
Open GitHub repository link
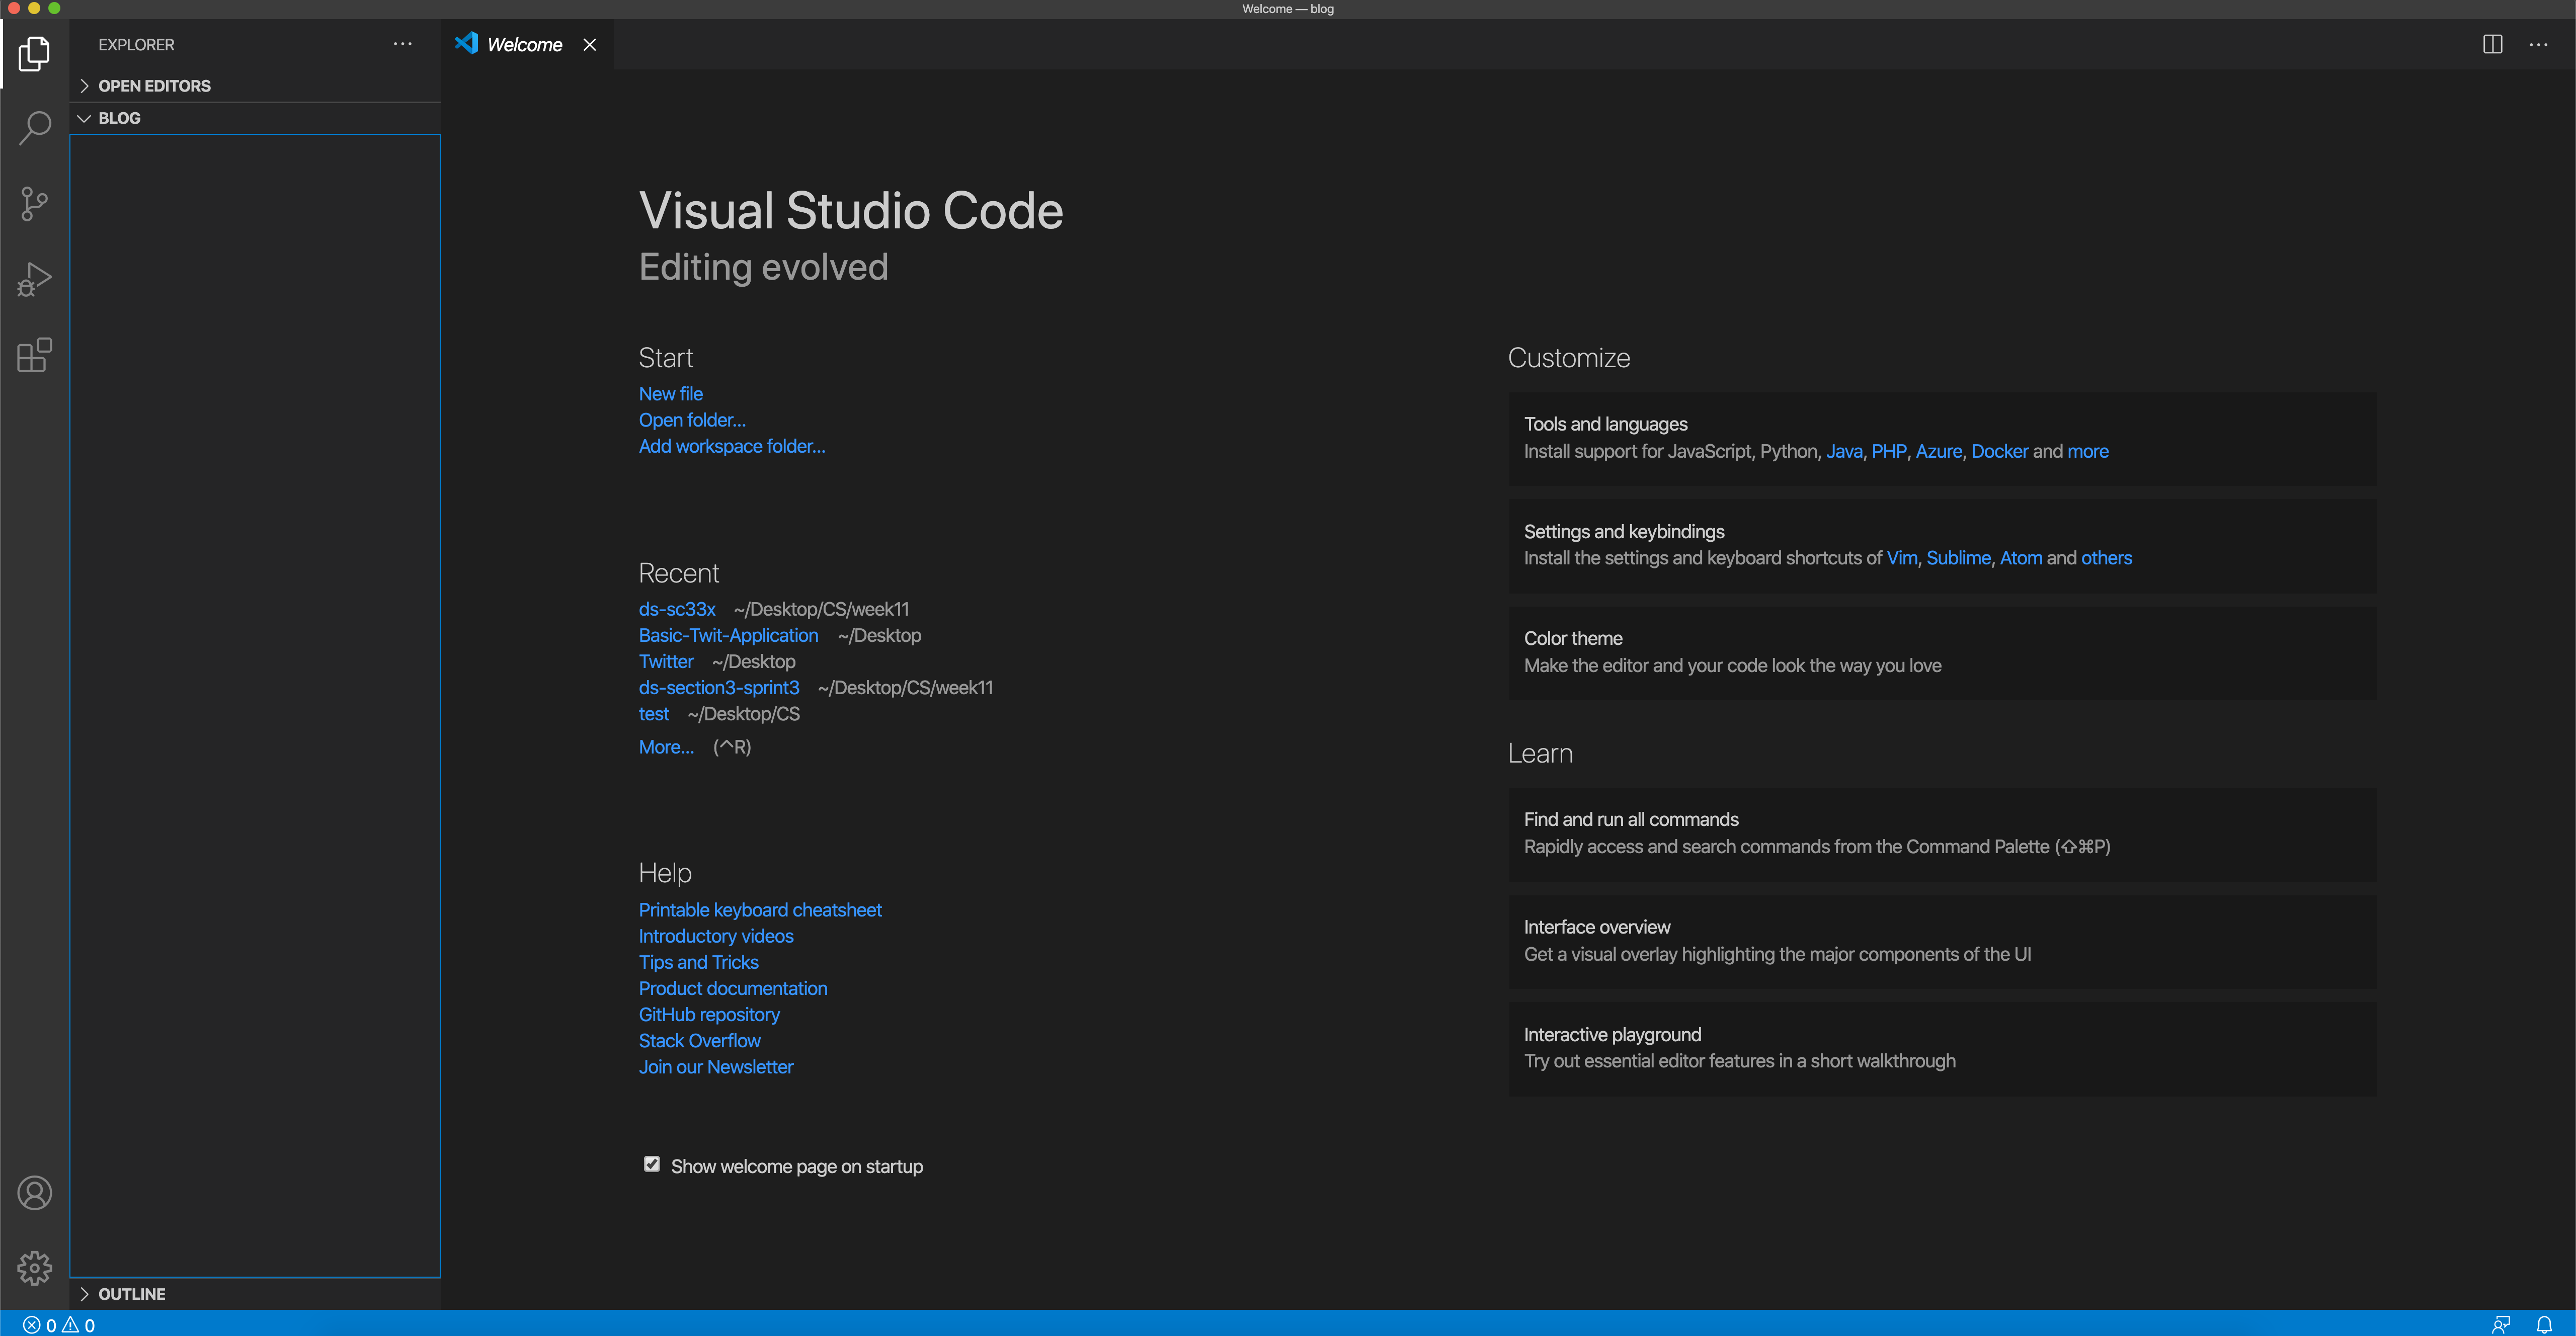click(709, 1014)
